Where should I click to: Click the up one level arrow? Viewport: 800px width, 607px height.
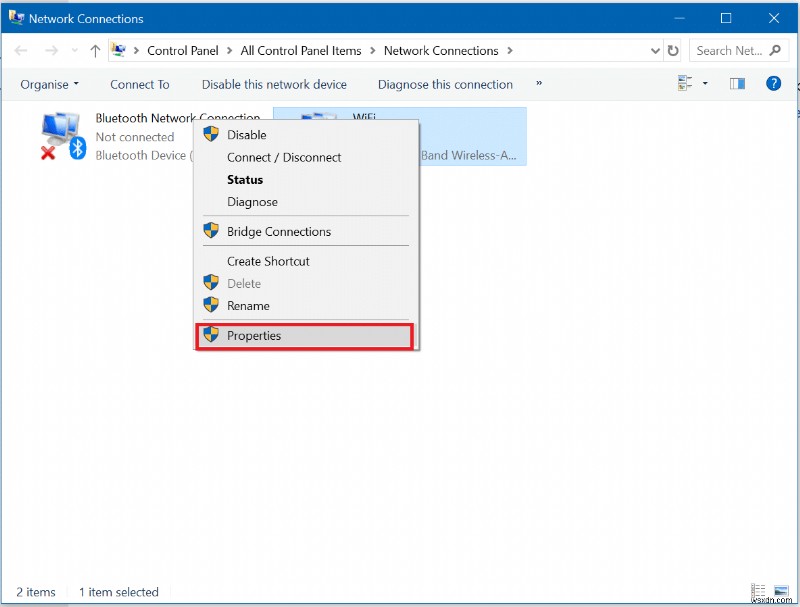pyautogui.click(x=95, y=50)
